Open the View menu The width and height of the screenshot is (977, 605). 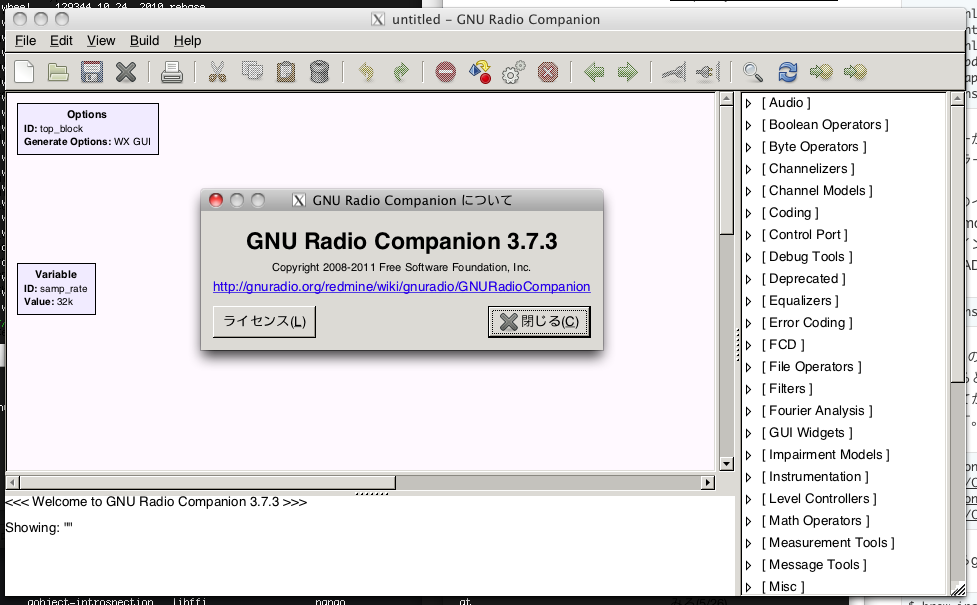(101, 40)
